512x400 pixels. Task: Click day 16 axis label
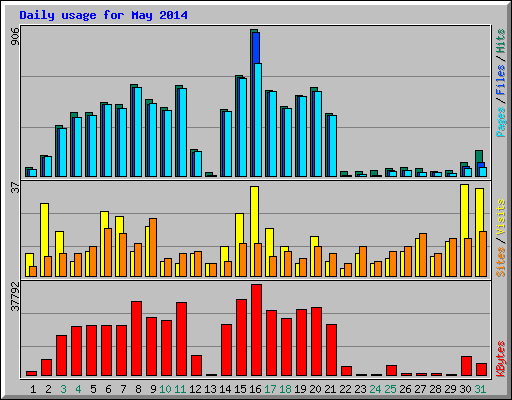[x=255, y=389]
